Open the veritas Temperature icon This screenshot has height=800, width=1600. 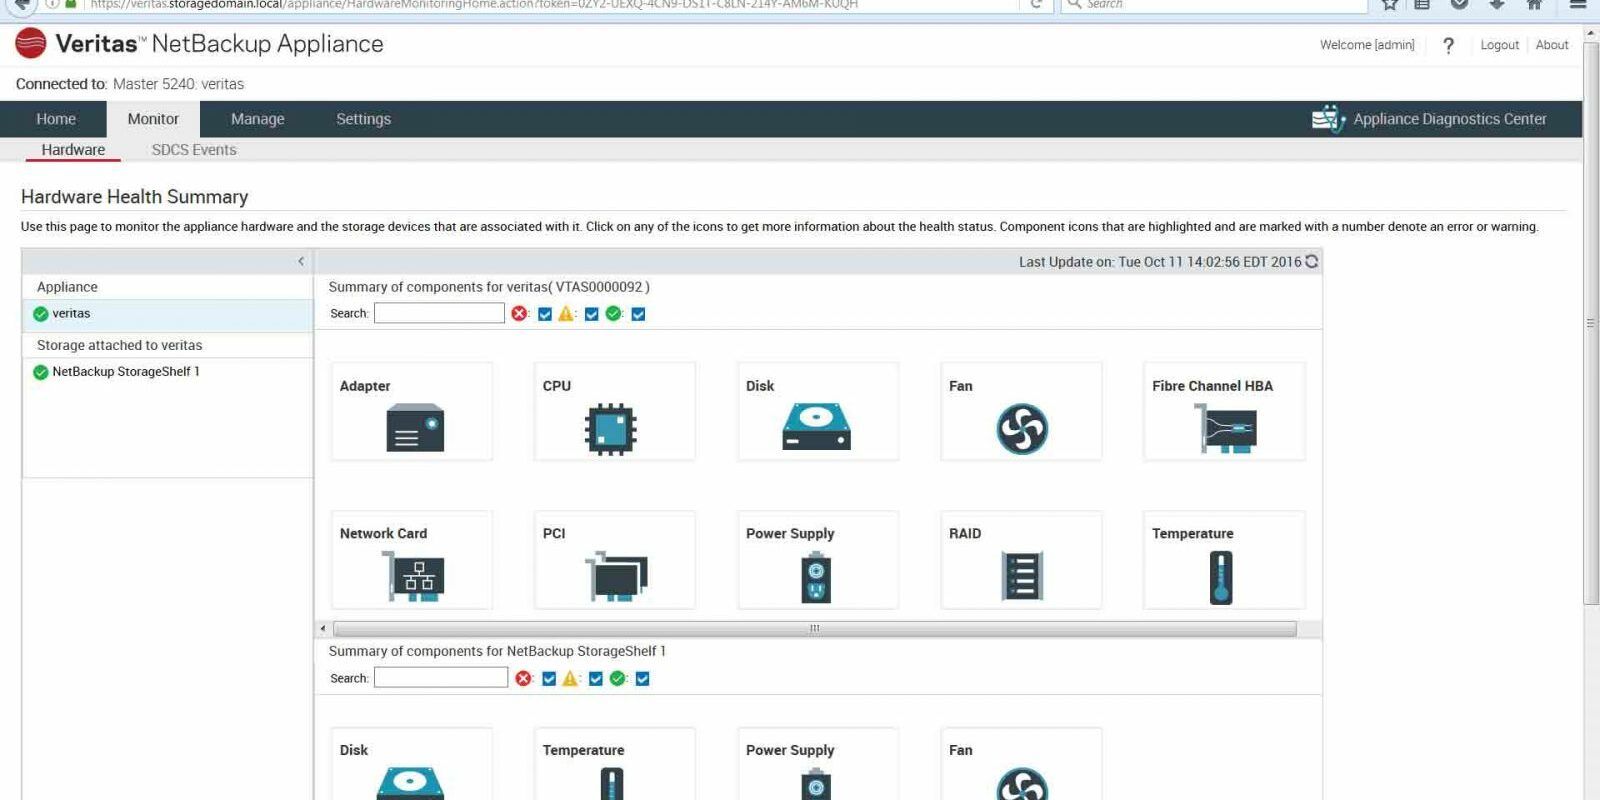1221,577
